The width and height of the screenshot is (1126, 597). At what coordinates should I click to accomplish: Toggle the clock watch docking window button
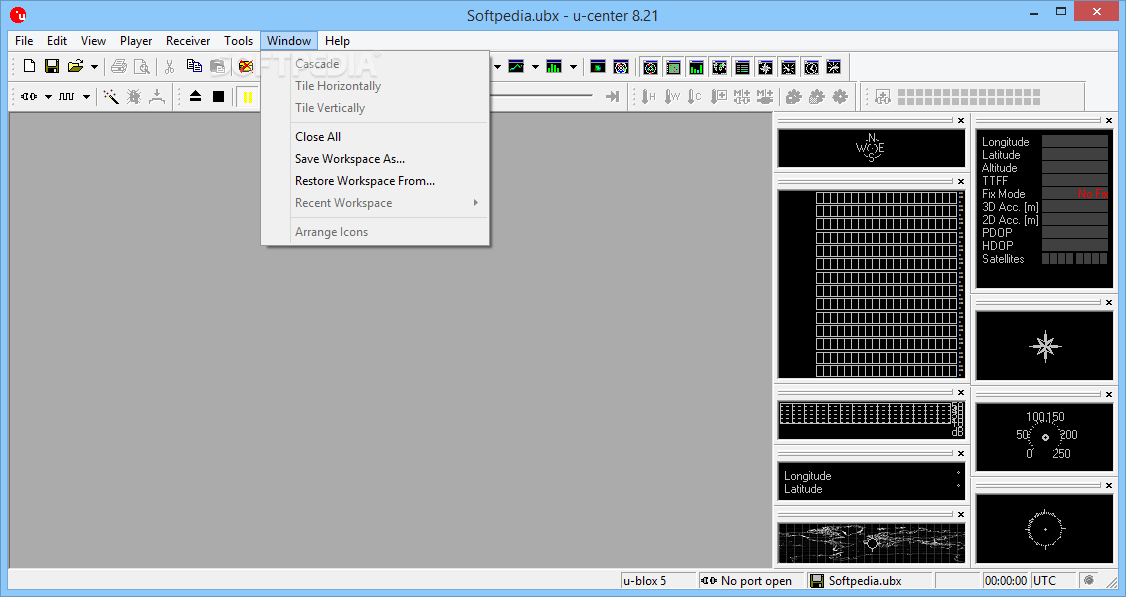point(811,68)
